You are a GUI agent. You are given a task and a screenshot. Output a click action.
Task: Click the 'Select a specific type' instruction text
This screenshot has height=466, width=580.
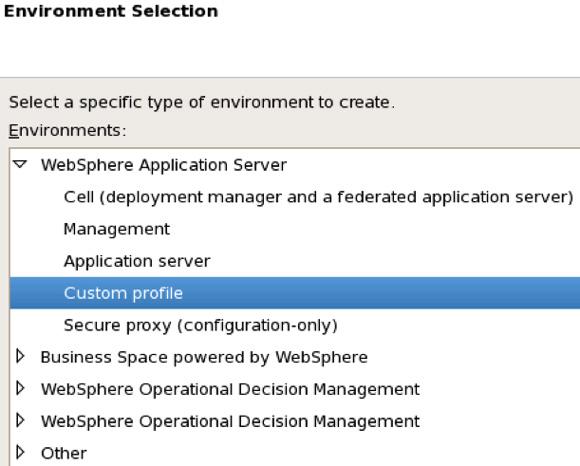pos(202,102)
